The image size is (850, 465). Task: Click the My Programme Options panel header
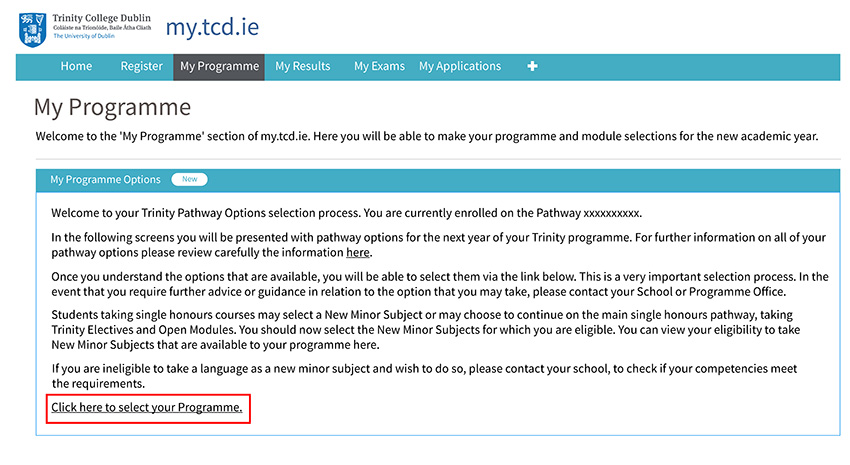(438, 180)
